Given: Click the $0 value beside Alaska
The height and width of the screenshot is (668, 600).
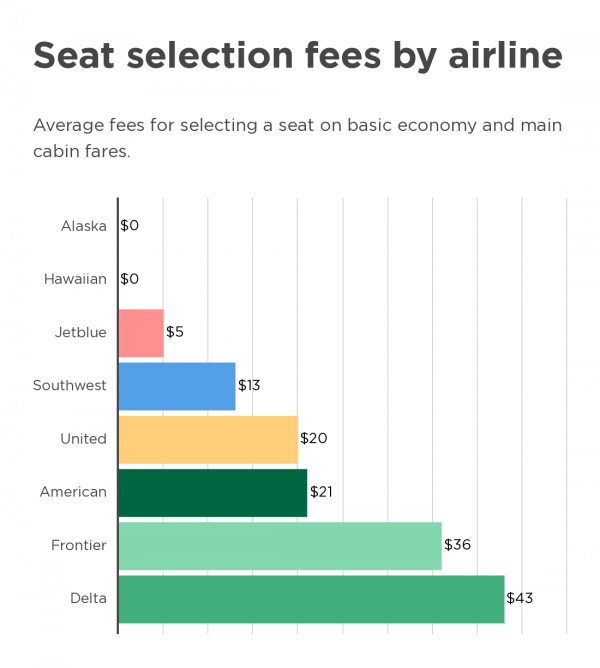Looking at the screenshot, I should (x=130, y=226).
